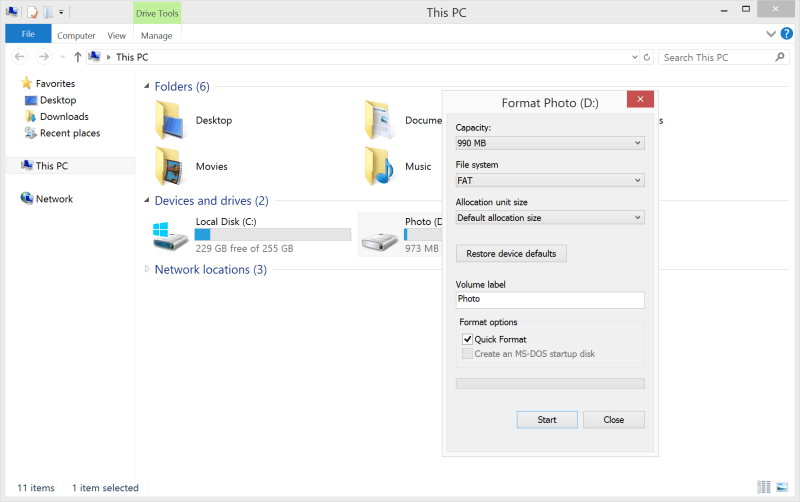Collapse the Devices and drives group

tap(146, 200)
